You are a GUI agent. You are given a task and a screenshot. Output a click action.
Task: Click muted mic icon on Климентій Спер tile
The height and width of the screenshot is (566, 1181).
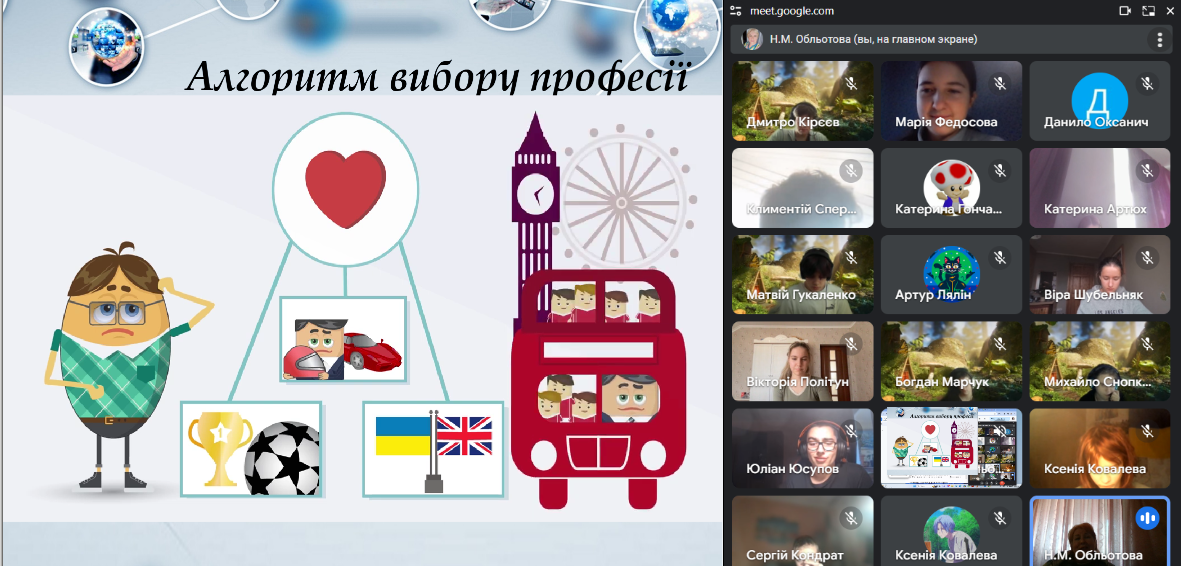pos(851,170)
